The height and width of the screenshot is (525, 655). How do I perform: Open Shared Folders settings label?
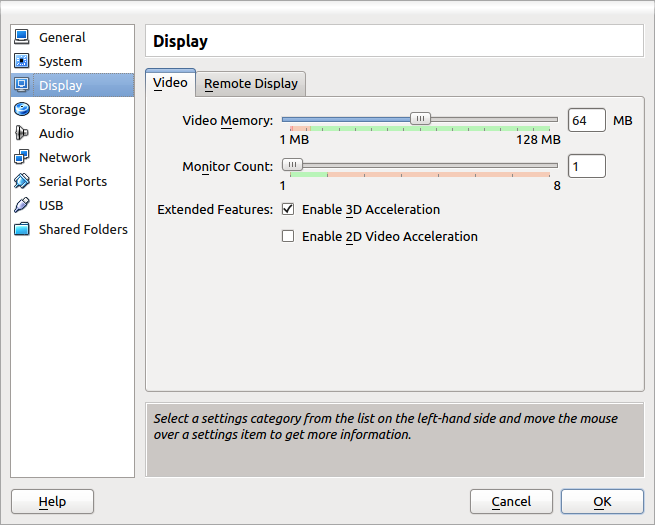[x=83, y=229]
